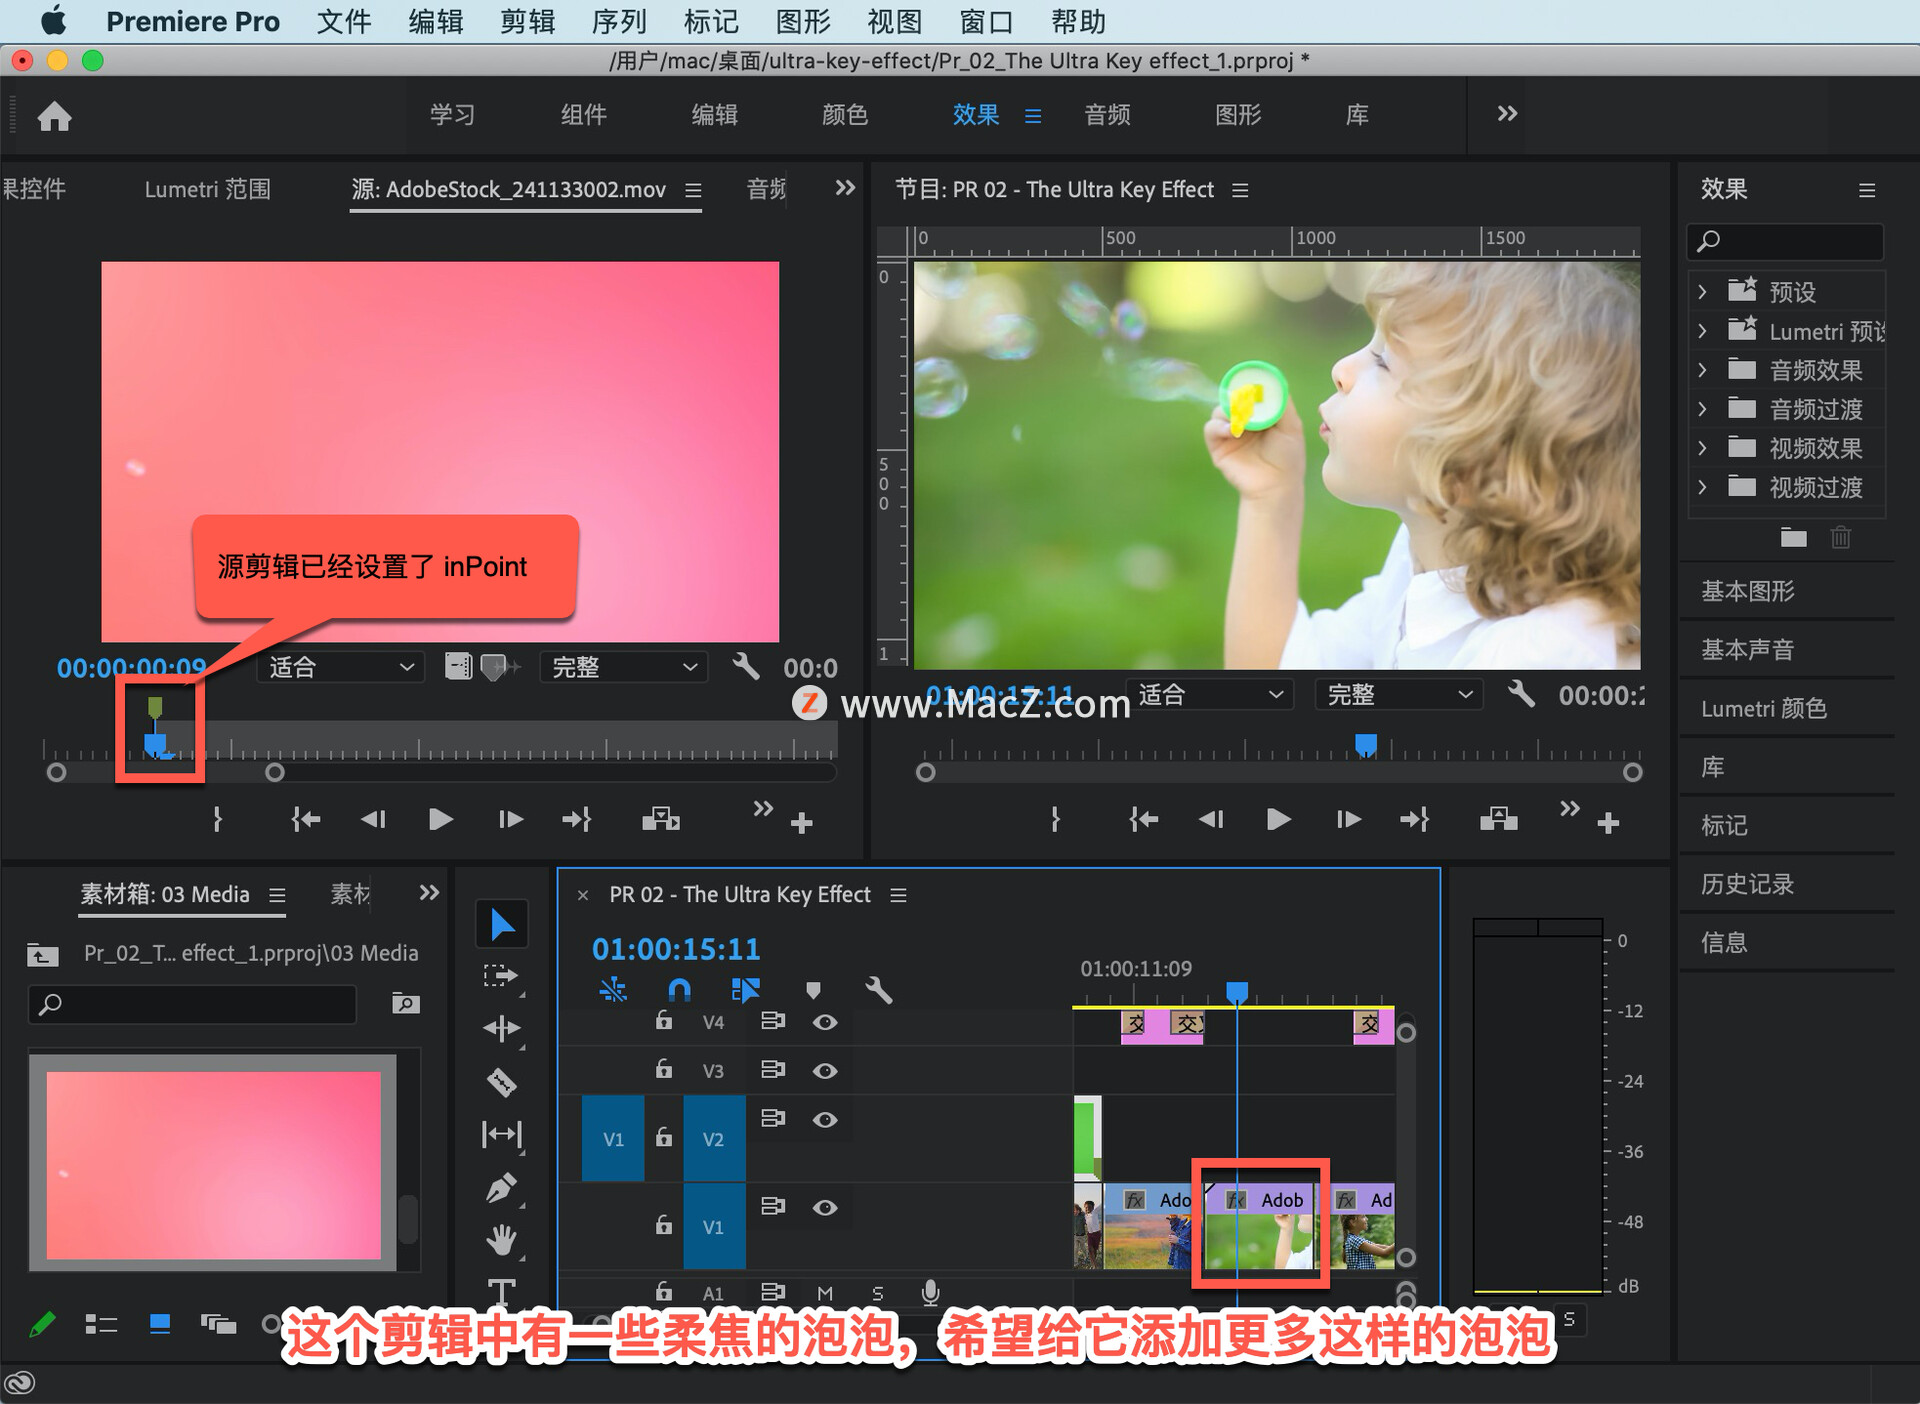Toggle insert sequences as nests option

[613, 990]
